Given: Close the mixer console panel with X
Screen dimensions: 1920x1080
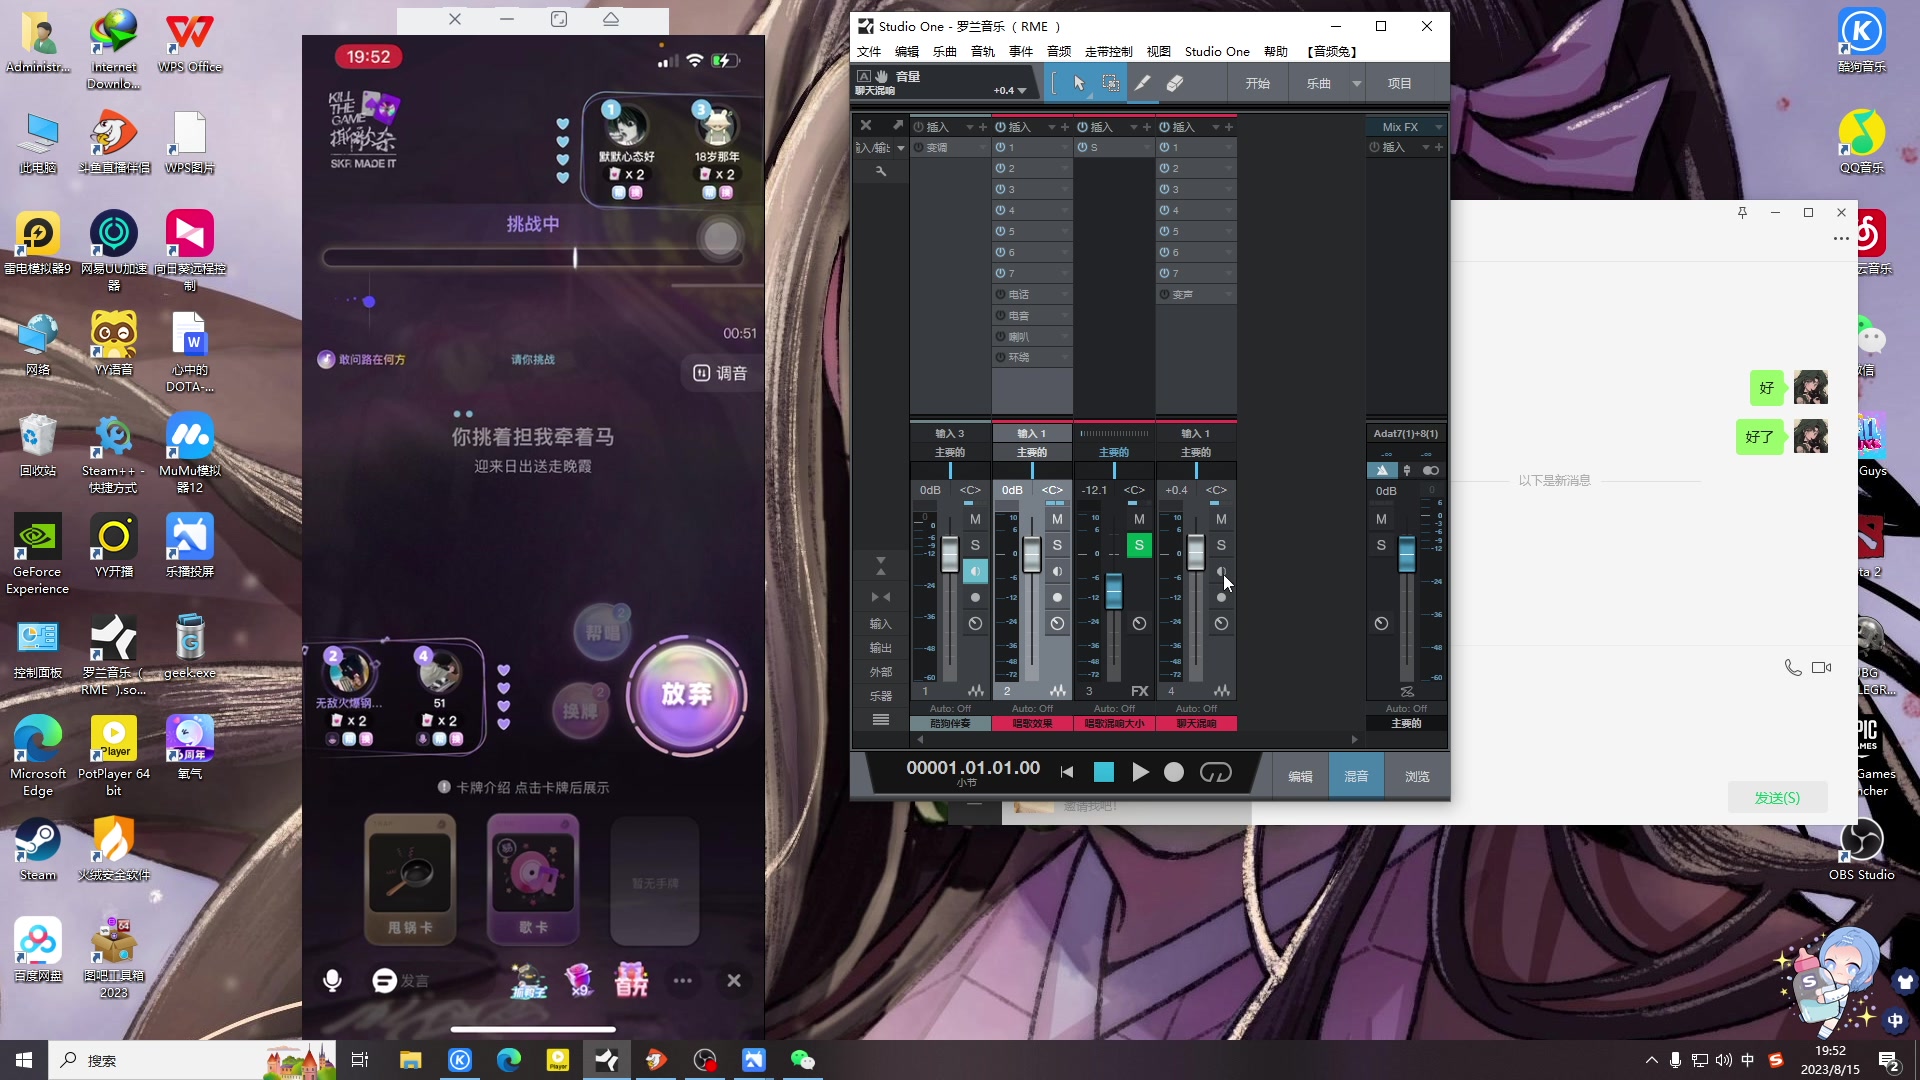Looking at the screenshot, I should pos(866,126).
